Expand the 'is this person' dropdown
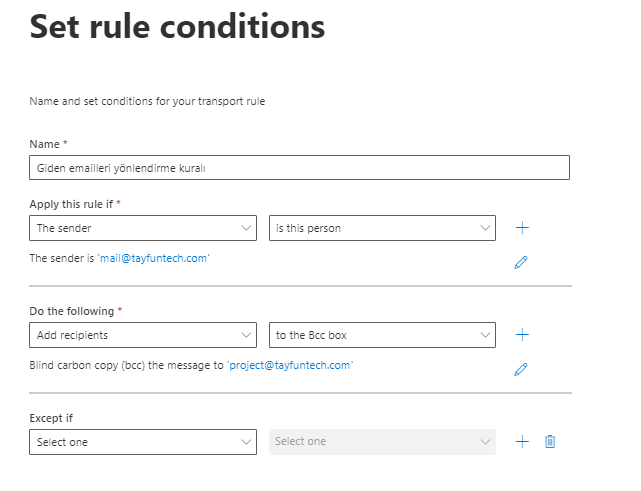Image resolution: width=641 pixels, height=491 pixels. [382, 228]
